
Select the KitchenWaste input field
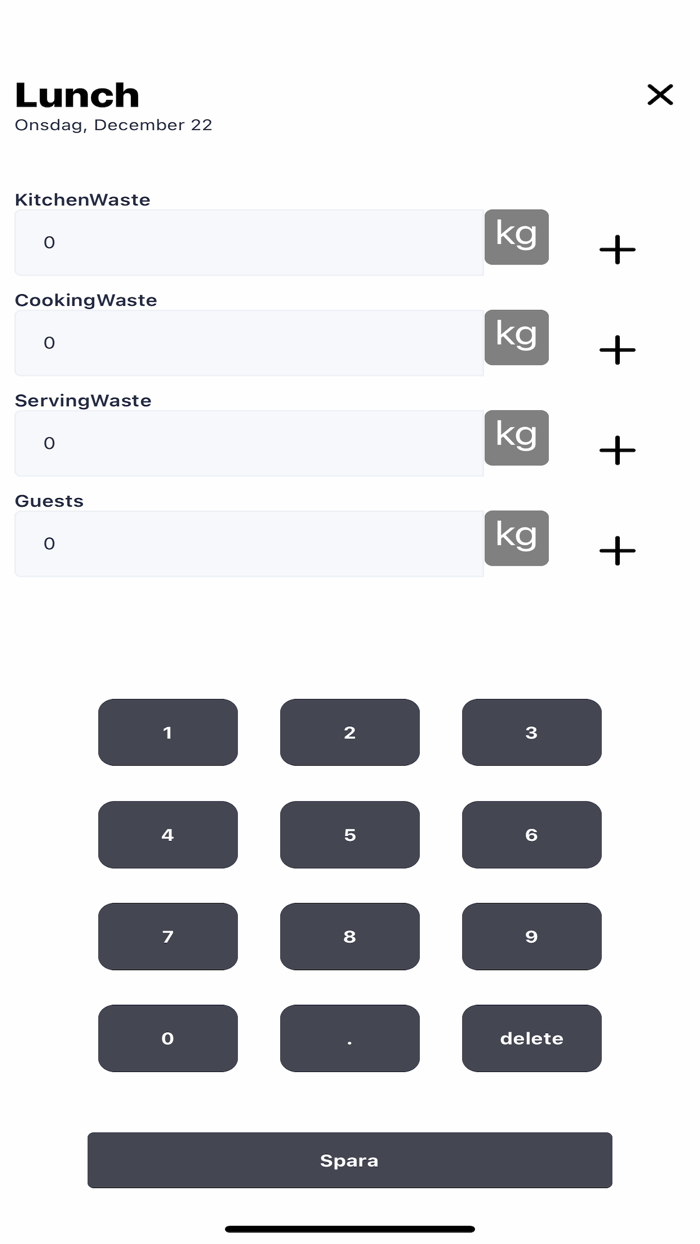coord(248,242)
